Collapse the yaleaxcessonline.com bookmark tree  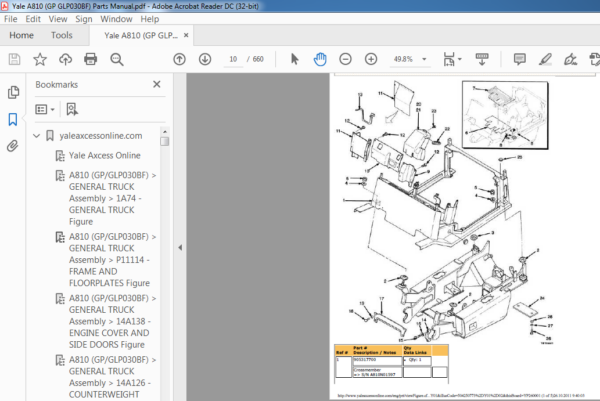click(37, 136)
